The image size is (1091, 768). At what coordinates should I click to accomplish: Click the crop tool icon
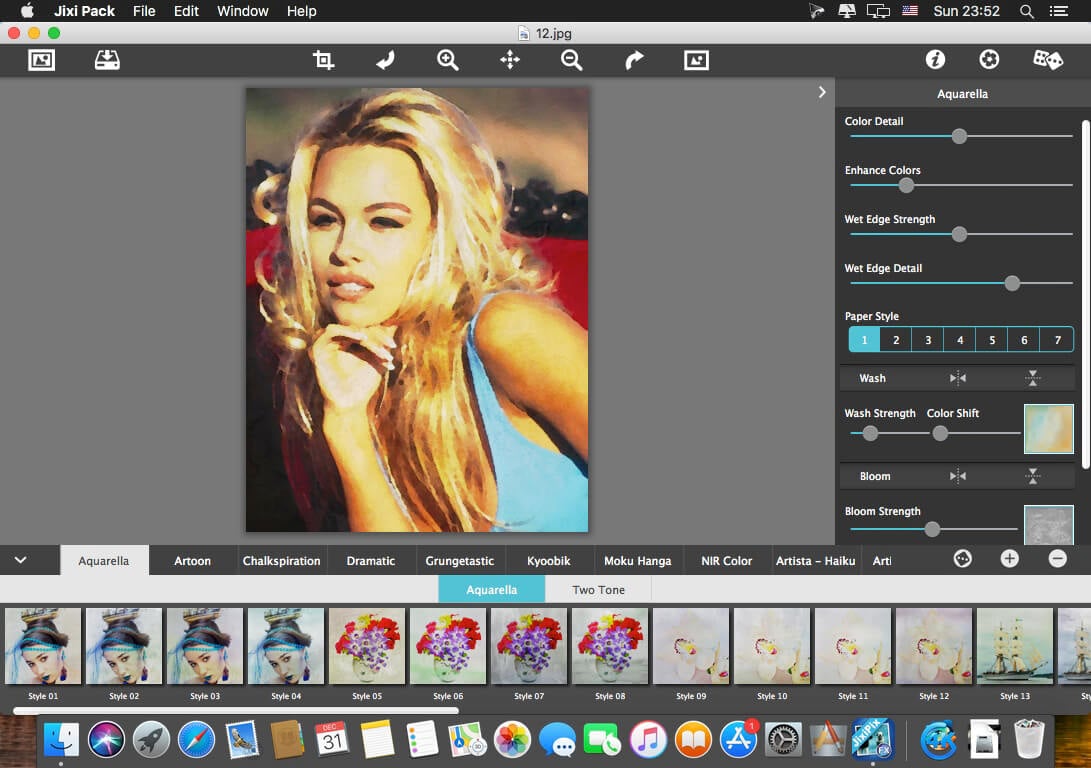[x=323, y=60]
